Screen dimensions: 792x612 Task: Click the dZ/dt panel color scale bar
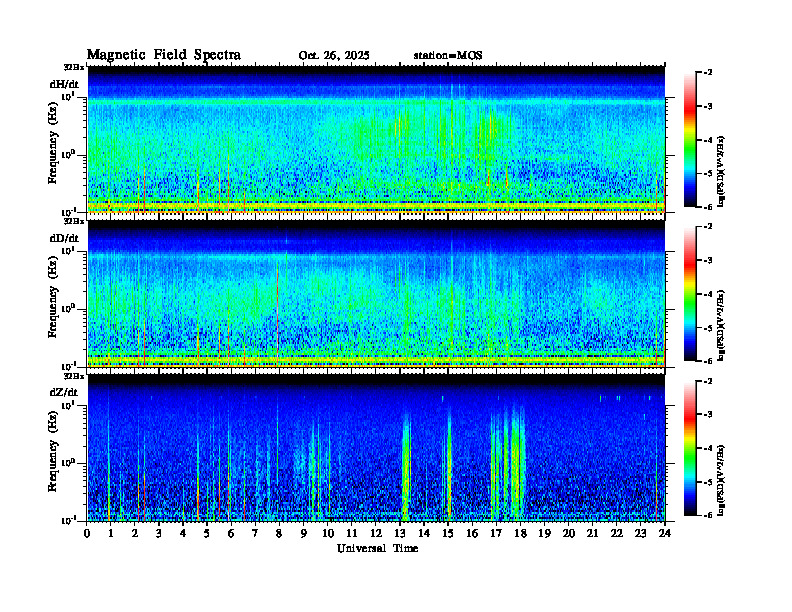pyautogui.click(x=690, y=448)
